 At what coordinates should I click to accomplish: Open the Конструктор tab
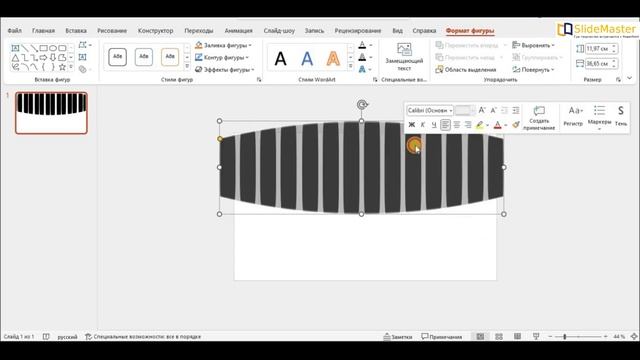tap(156, 31)
